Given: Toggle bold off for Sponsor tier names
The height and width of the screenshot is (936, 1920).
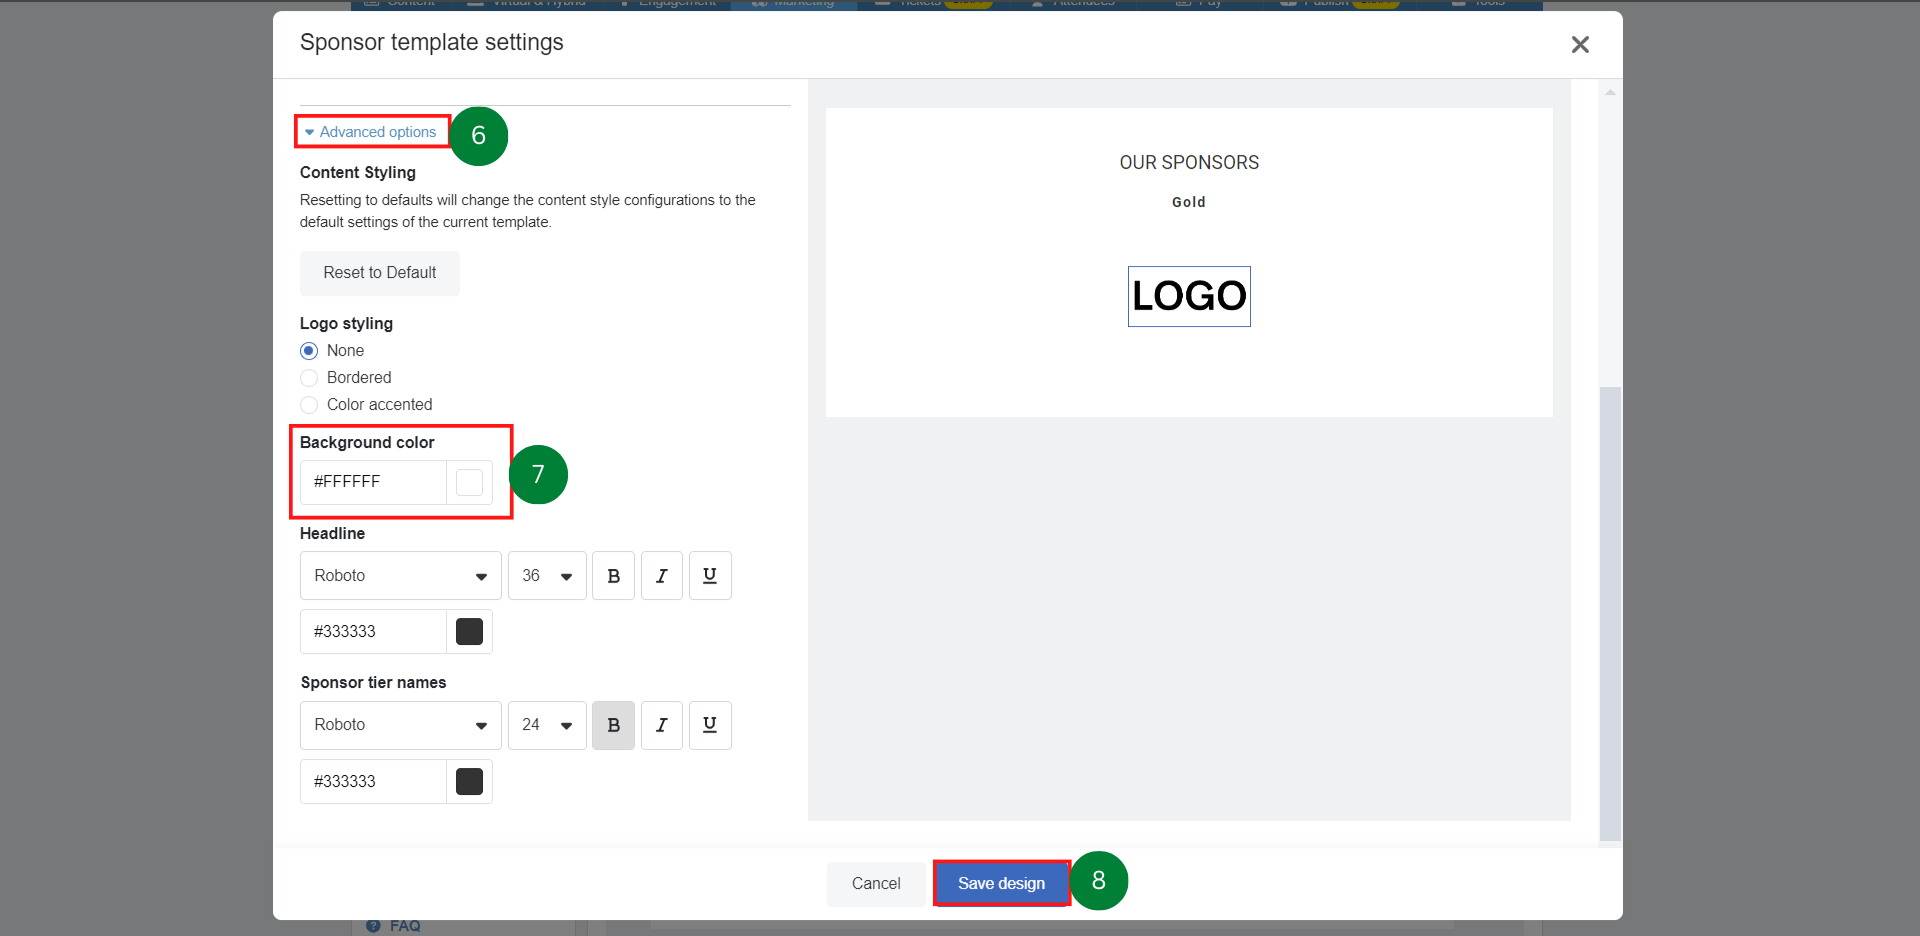Looking at the screenshot, I should (x=613, y=725).
